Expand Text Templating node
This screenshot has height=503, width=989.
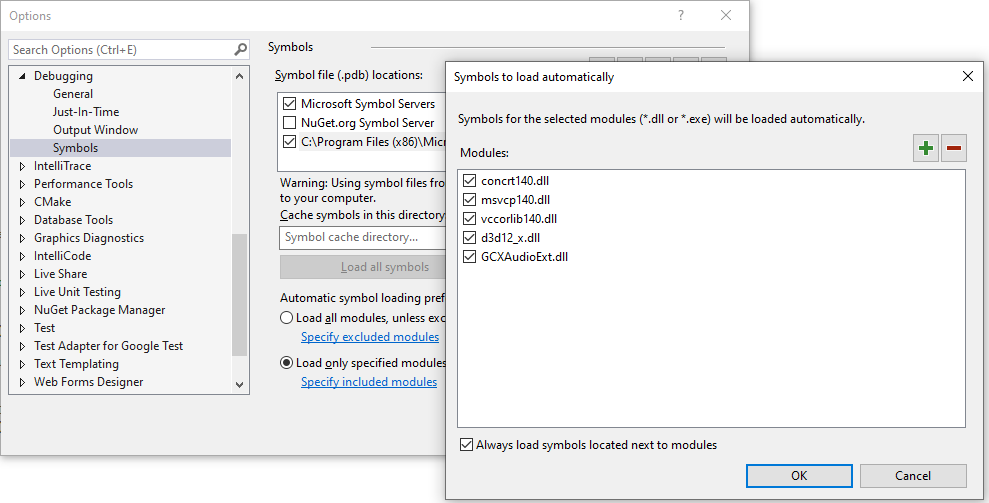22,364
